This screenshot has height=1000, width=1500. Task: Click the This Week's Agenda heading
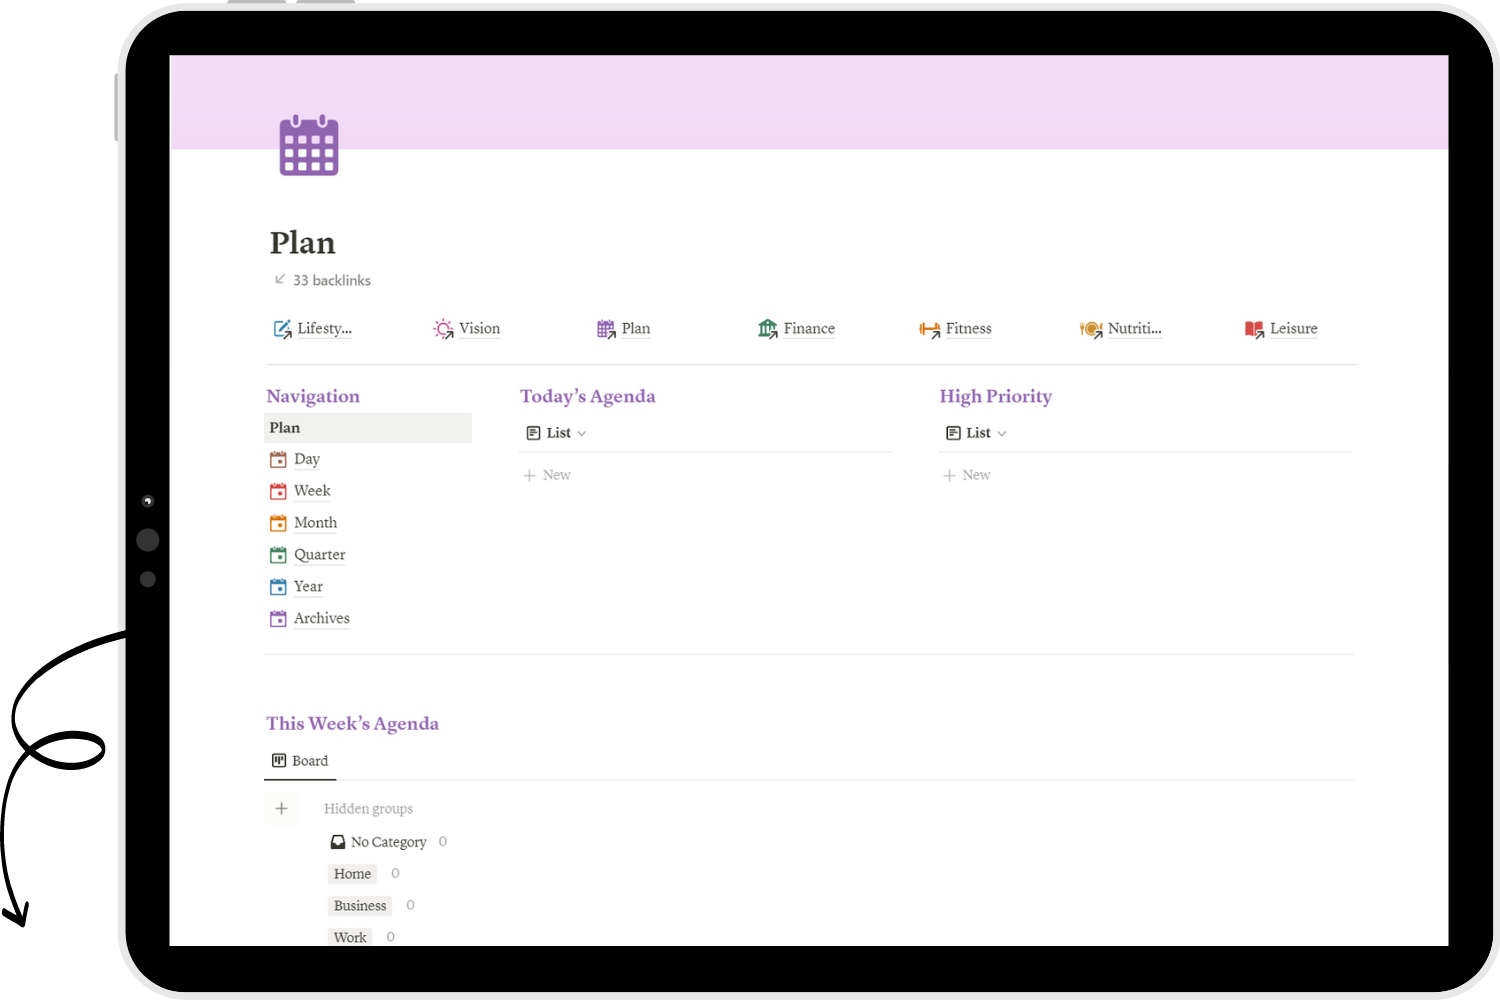(x=352, y=724)
